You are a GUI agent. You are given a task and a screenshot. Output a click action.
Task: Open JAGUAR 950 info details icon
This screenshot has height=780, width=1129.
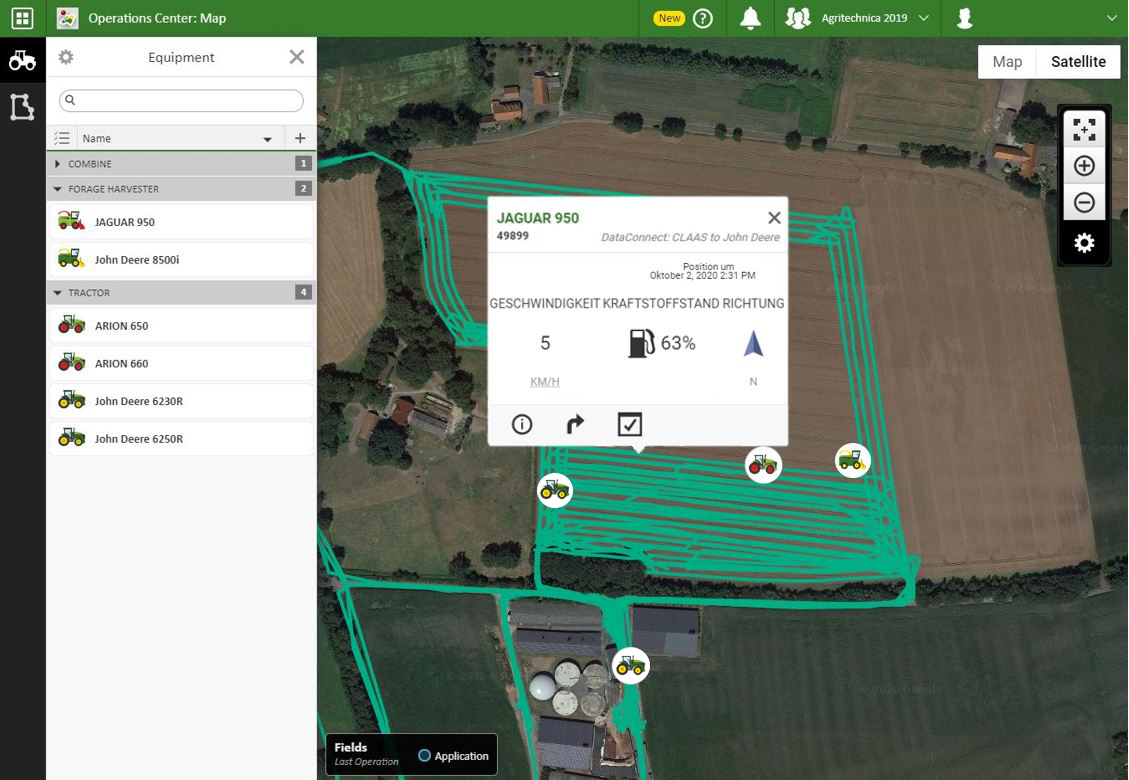click(522, 425)
